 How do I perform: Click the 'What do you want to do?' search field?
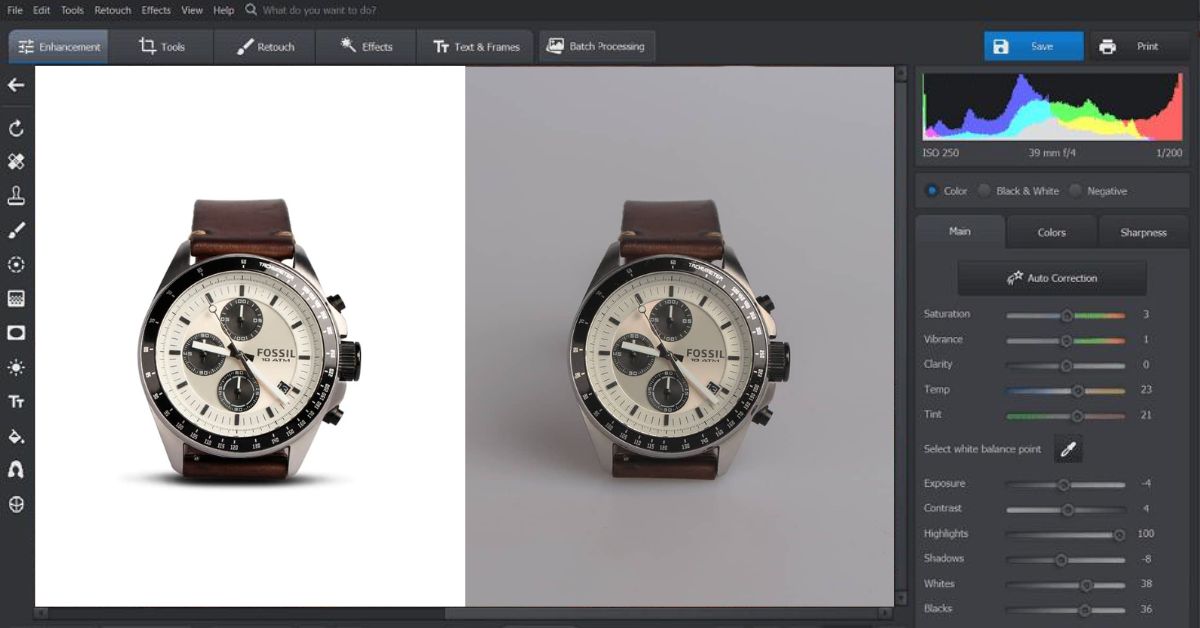(x=319, y=10)
